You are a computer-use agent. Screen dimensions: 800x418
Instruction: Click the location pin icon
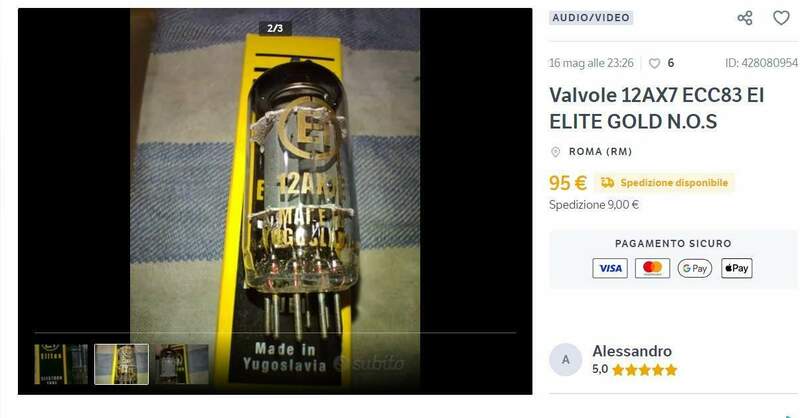click(x=556, y=152)
